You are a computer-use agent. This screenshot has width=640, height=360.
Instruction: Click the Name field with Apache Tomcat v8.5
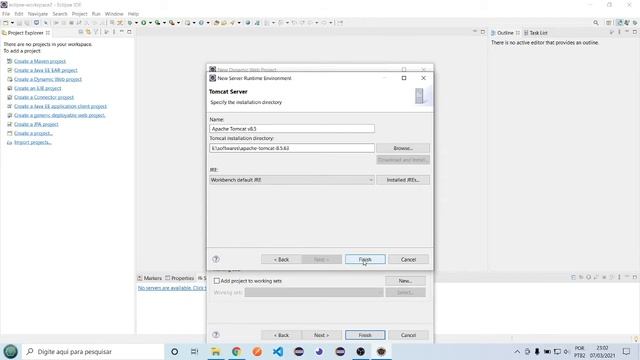[292, 129]
